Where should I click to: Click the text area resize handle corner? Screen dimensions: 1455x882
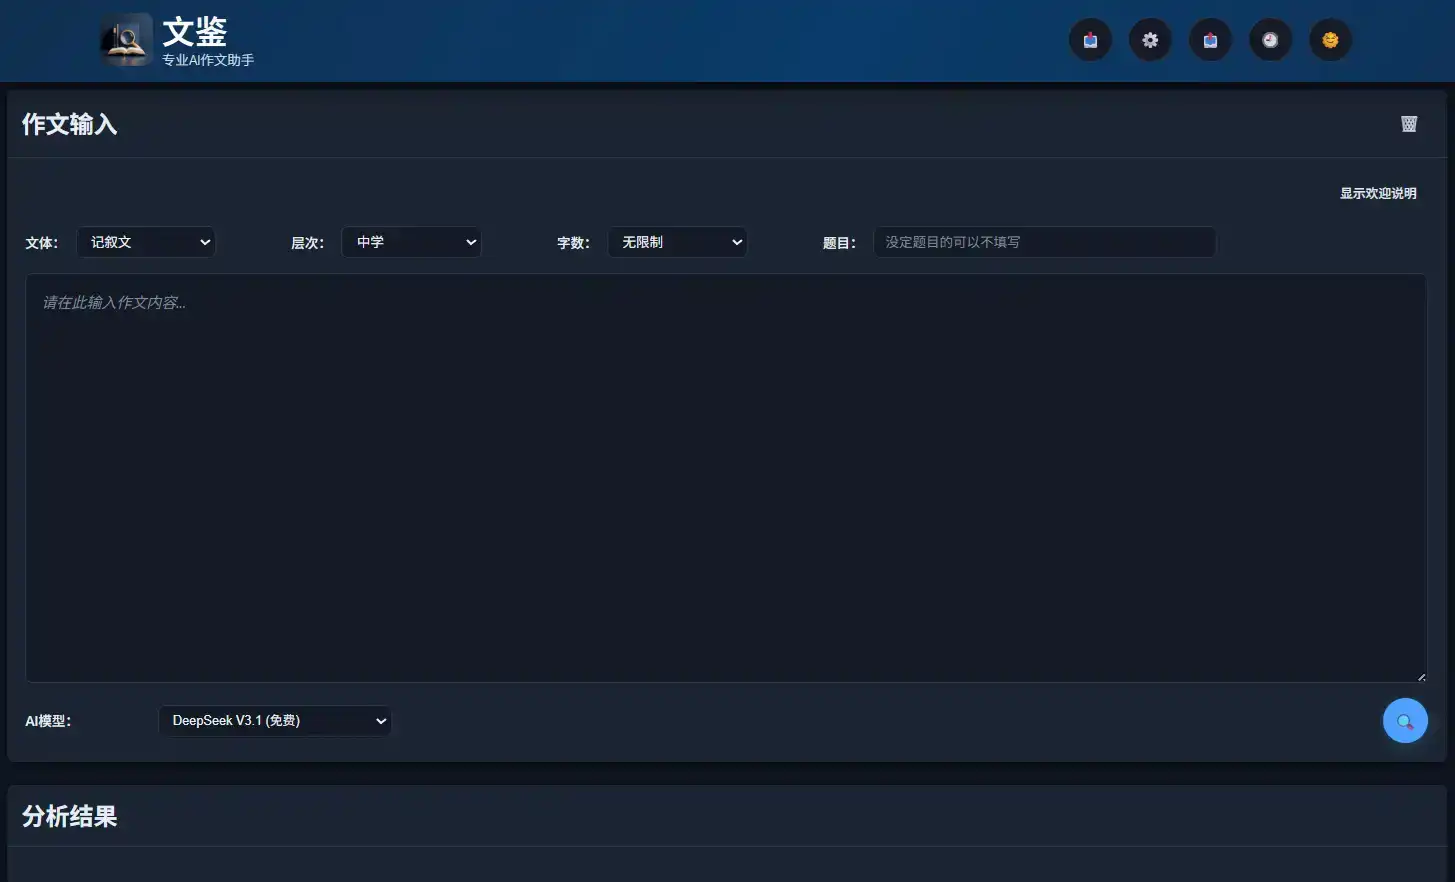(x=1421, y=677)
